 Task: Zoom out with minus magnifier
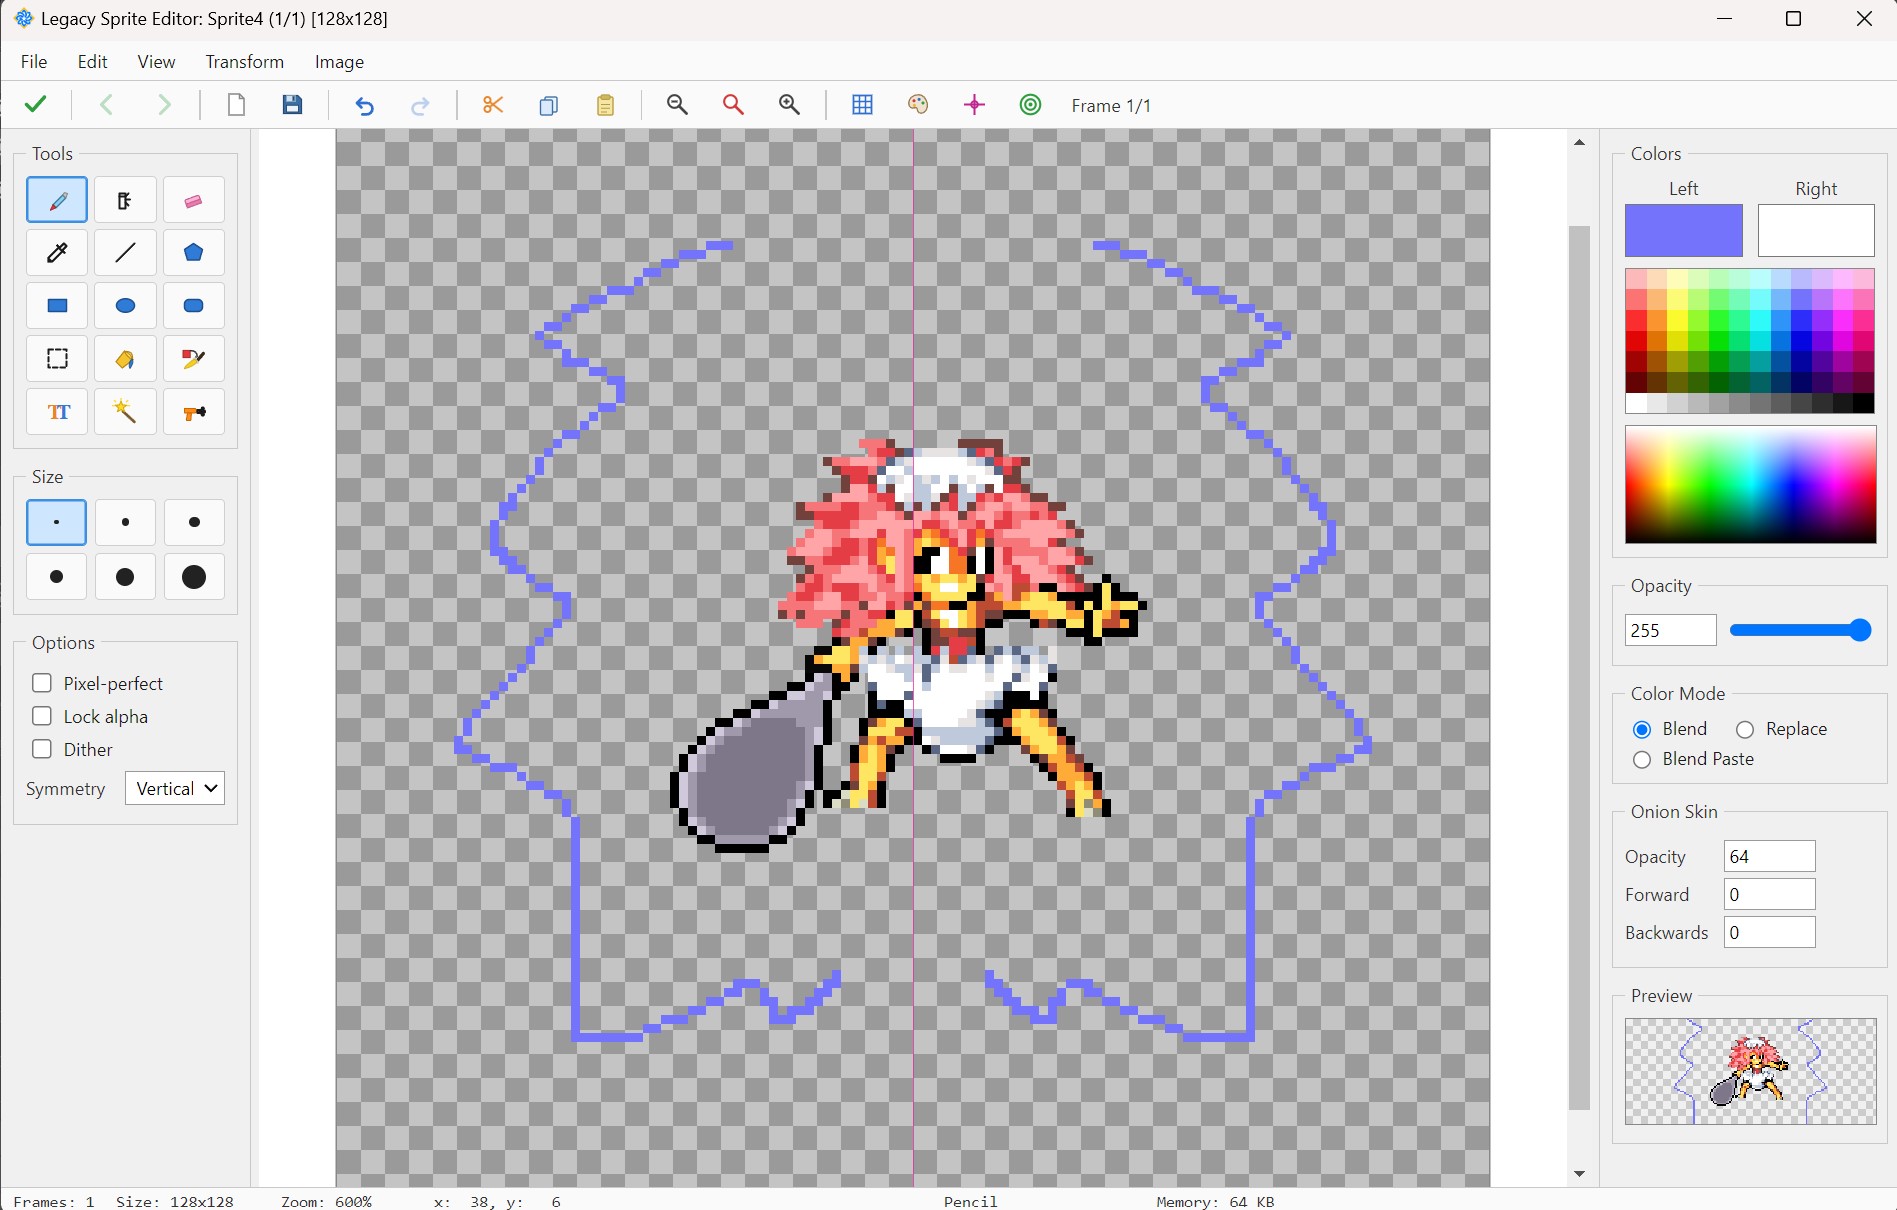click(677, 105)
